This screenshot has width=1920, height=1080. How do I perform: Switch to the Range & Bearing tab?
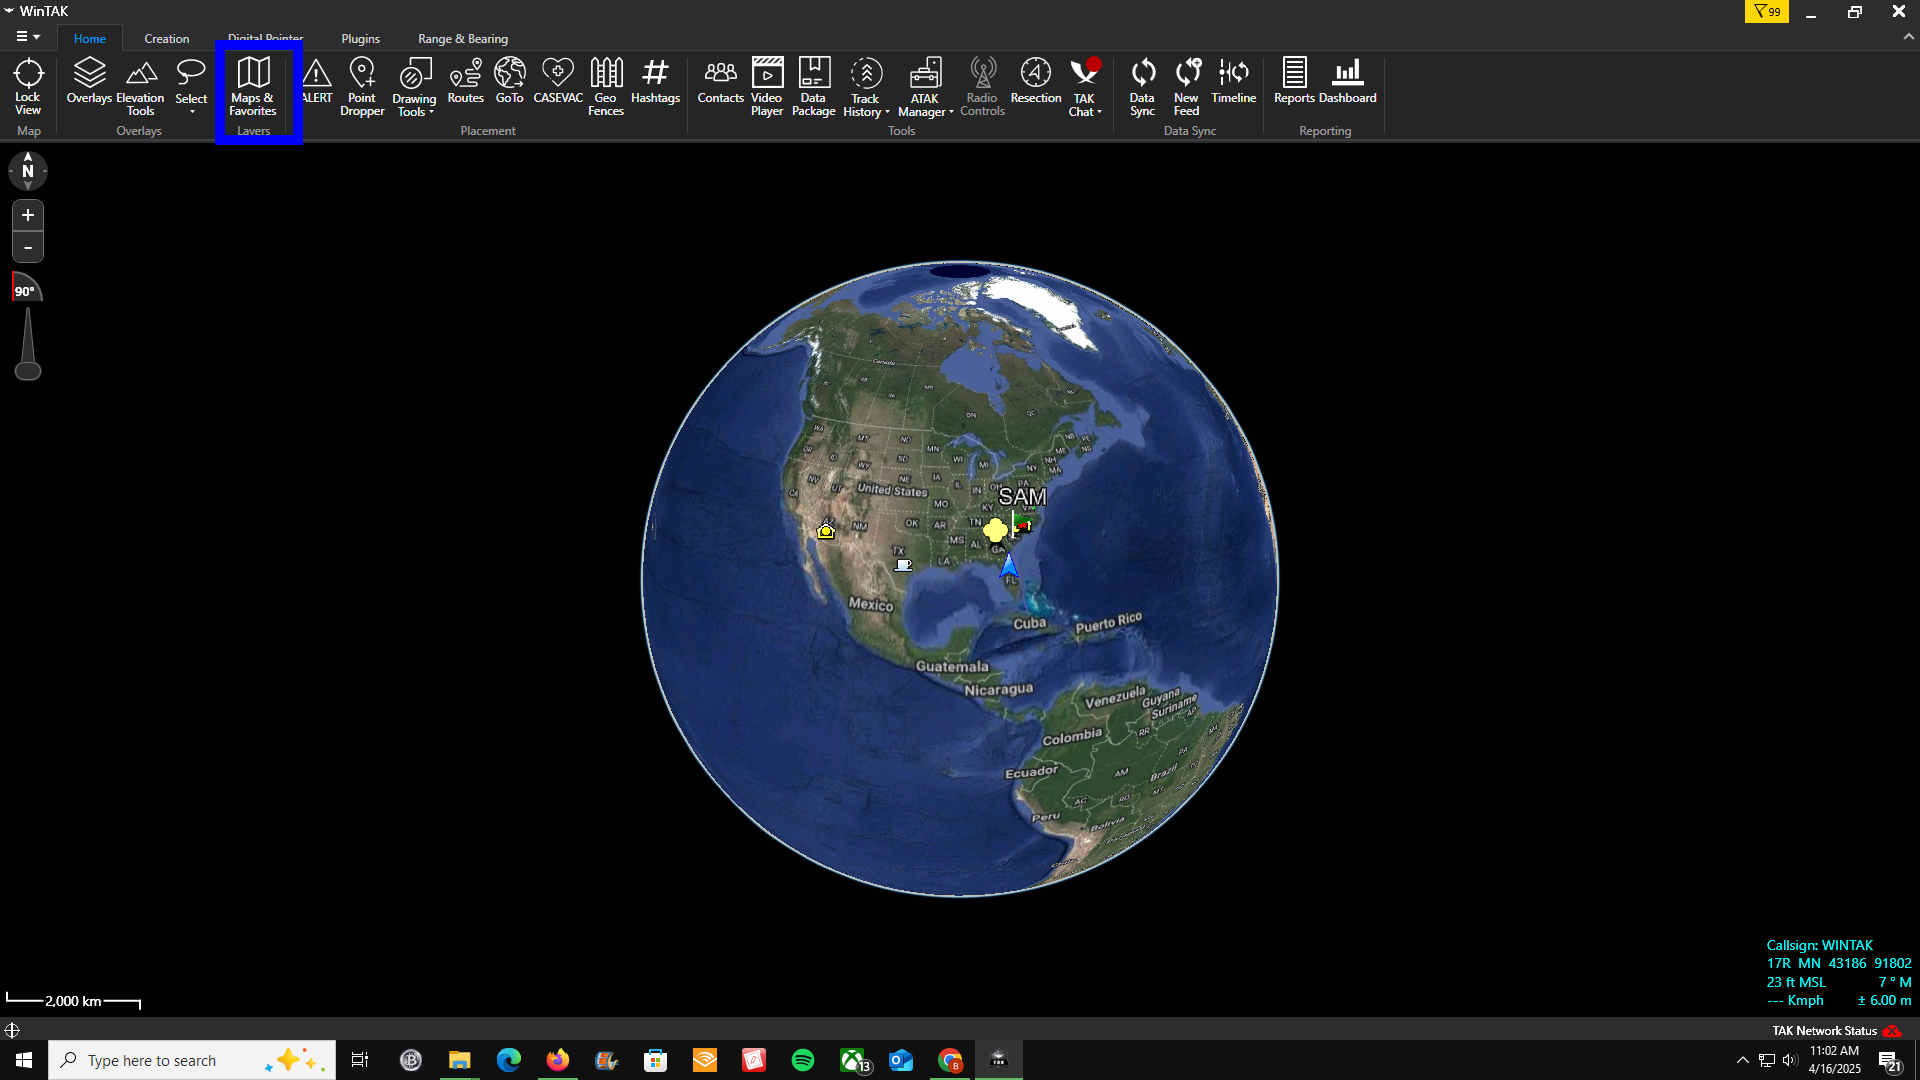coord(463,38)
